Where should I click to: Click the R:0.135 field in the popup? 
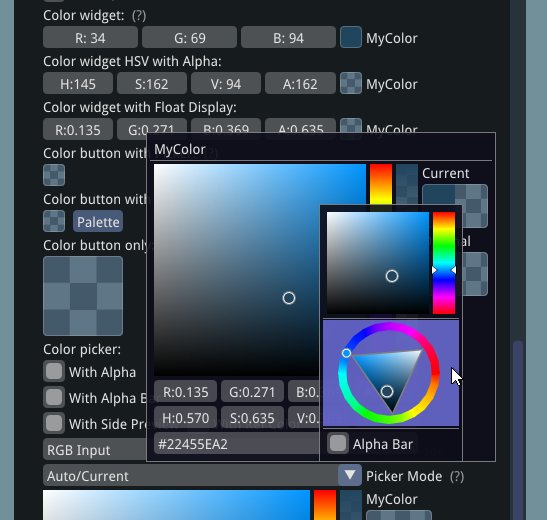click(186, 392)
